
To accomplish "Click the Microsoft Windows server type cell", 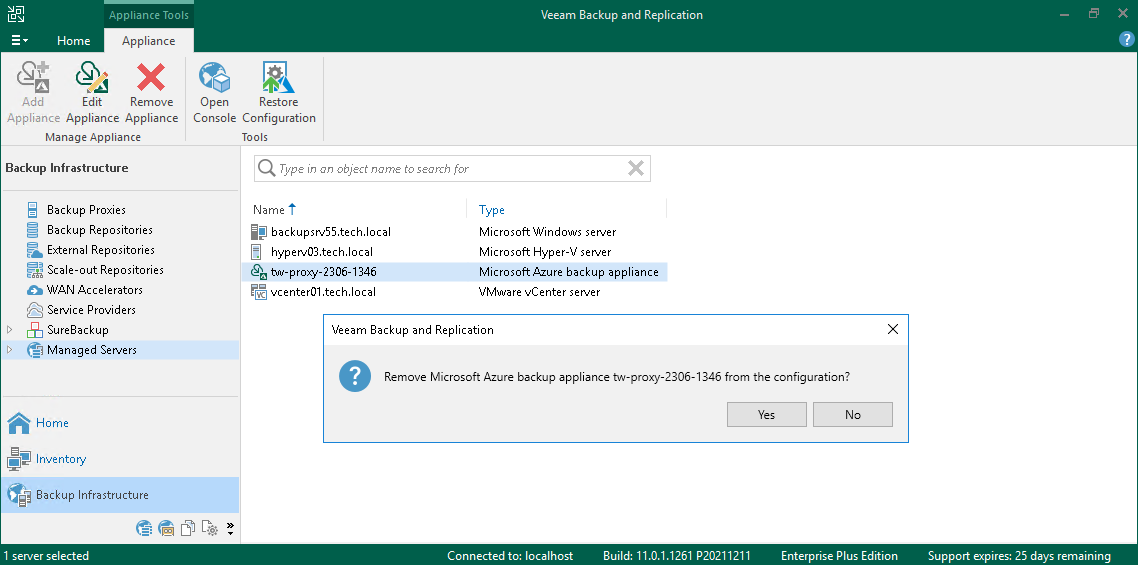I will 547,232.
